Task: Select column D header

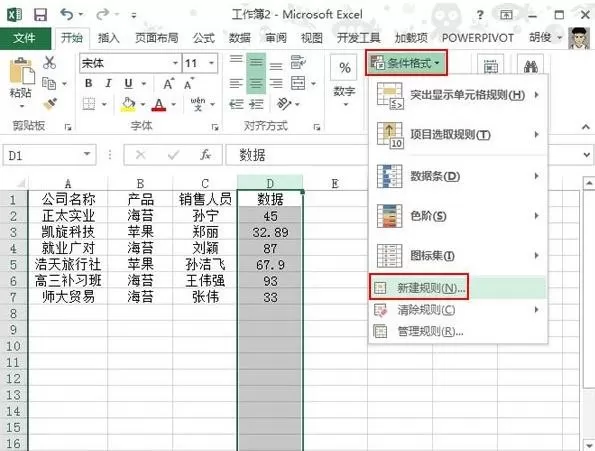Action: point(270,183)
